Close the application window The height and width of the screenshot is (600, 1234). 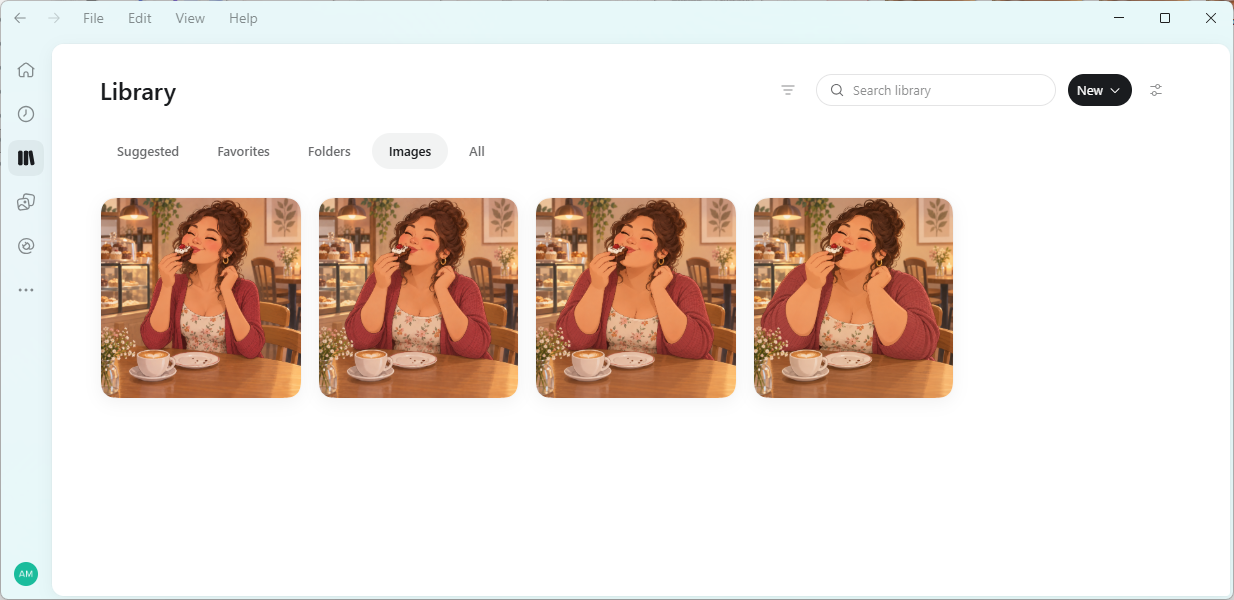click(1211, 18)
